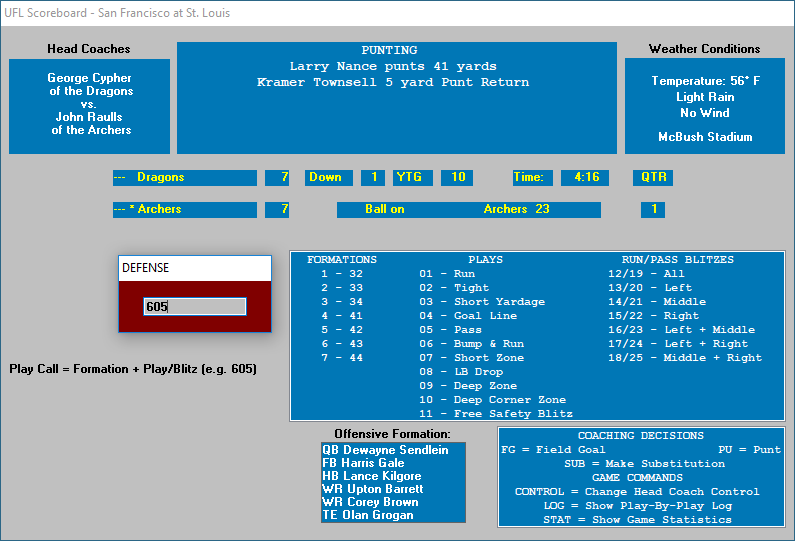The width and height of the screenshot is (795, 541).
Task: Click the punting play result panel
Action: [x=397, y=98]
